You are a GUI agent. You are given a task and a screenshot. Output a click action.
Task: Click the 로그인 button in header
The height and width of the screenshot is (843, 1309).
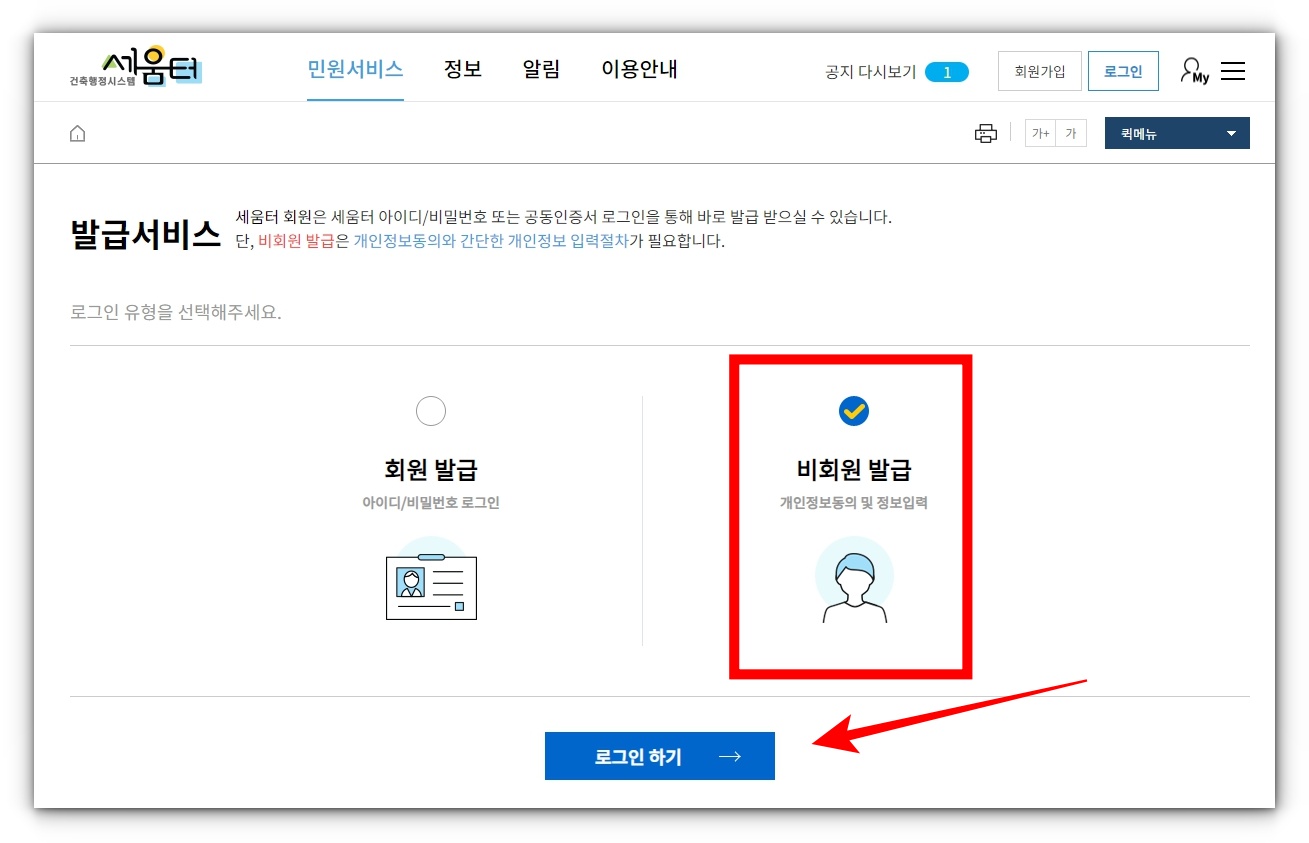pos(1123,70)
